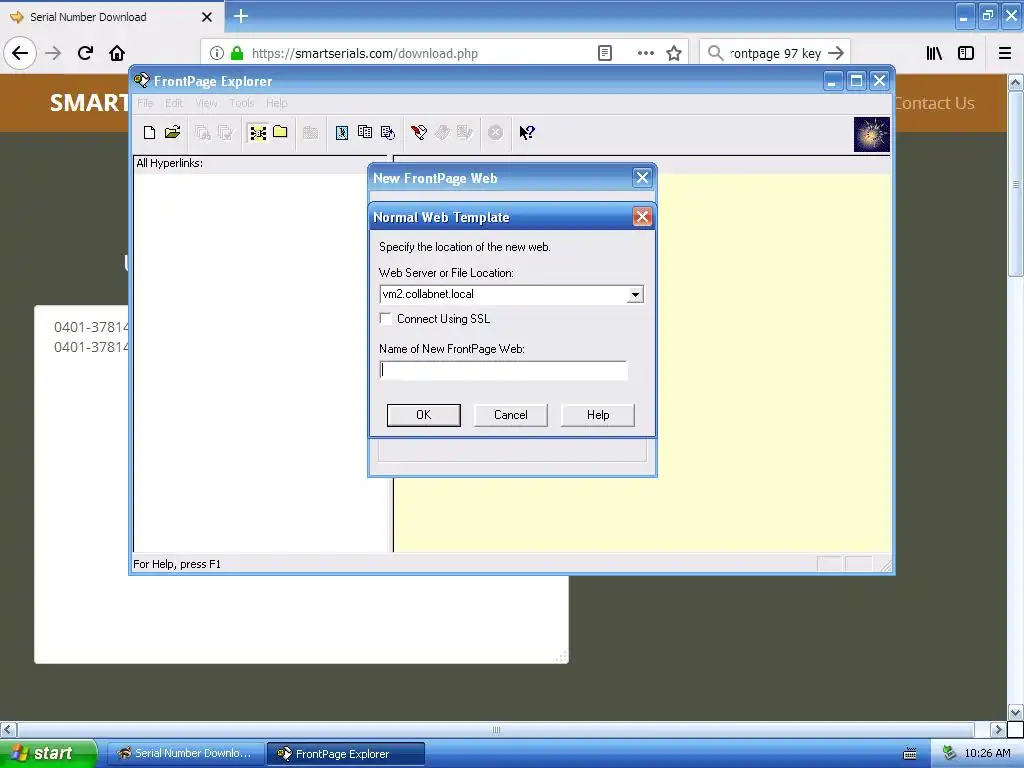Select the Folder View toolbar icon
This screenshot has height=768, width=1024.
(x=281, y=133)
